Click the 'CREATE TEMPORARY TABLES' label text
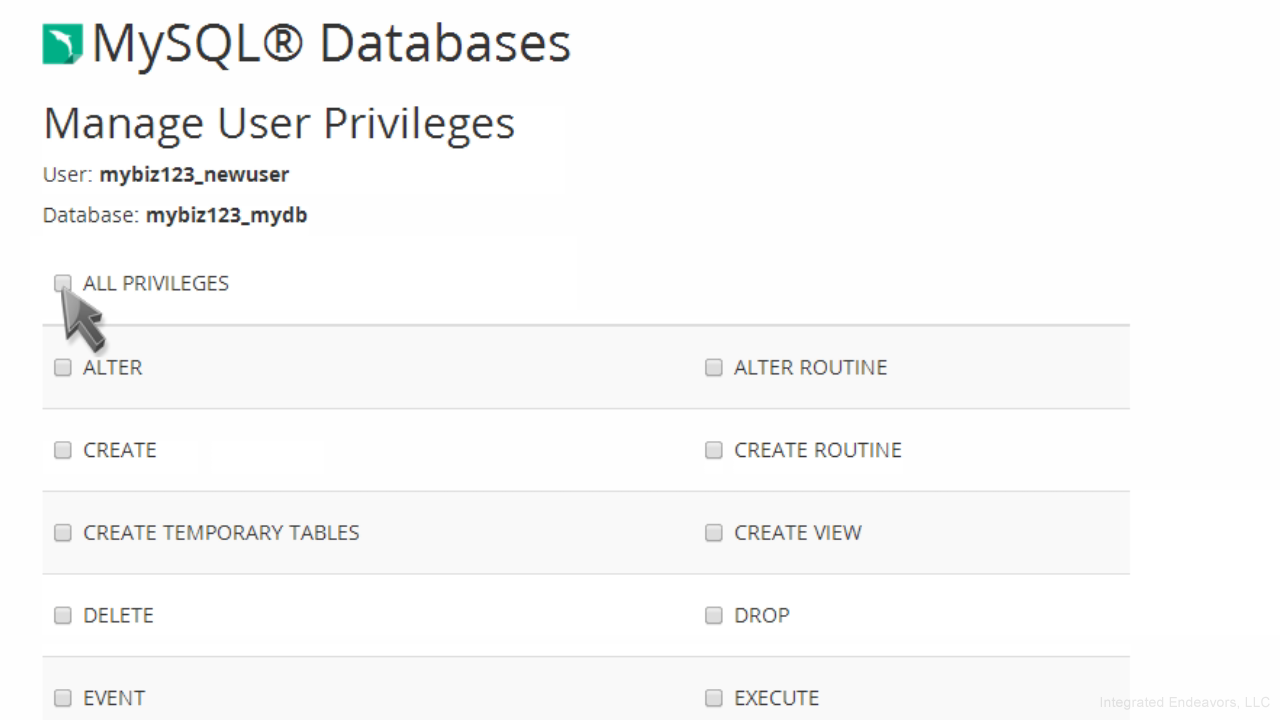Screen dimensions: 1280x720 (221, 533)
